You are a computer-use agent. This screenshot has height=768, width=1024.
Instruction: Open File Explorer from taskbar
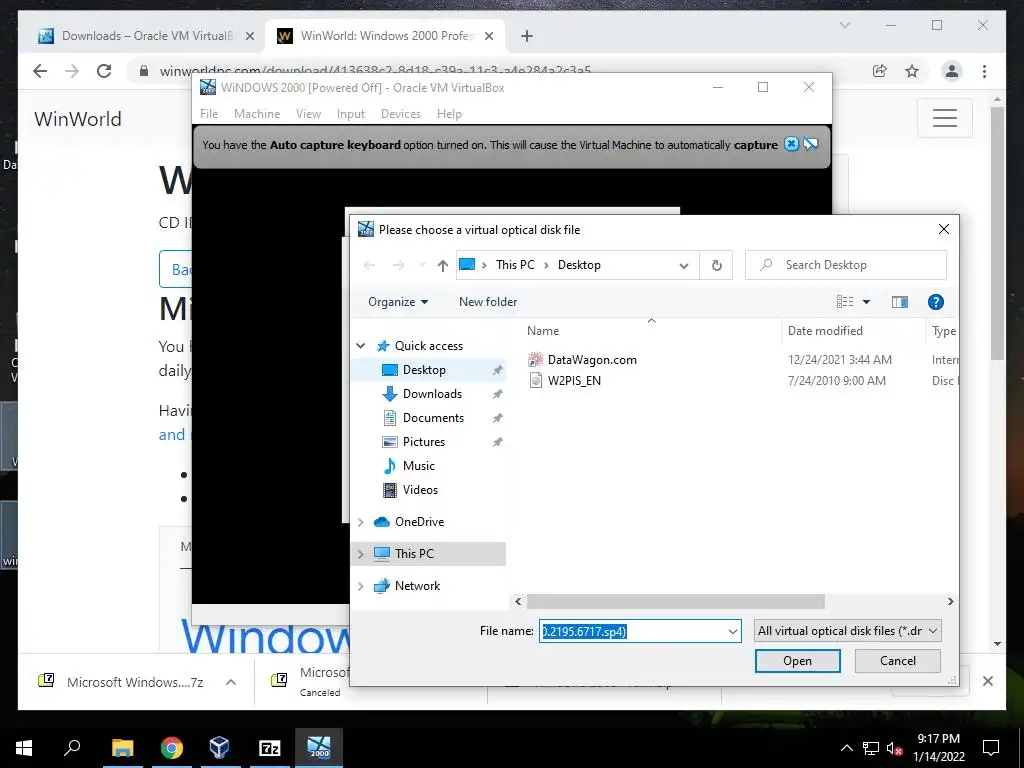point(122,748)
